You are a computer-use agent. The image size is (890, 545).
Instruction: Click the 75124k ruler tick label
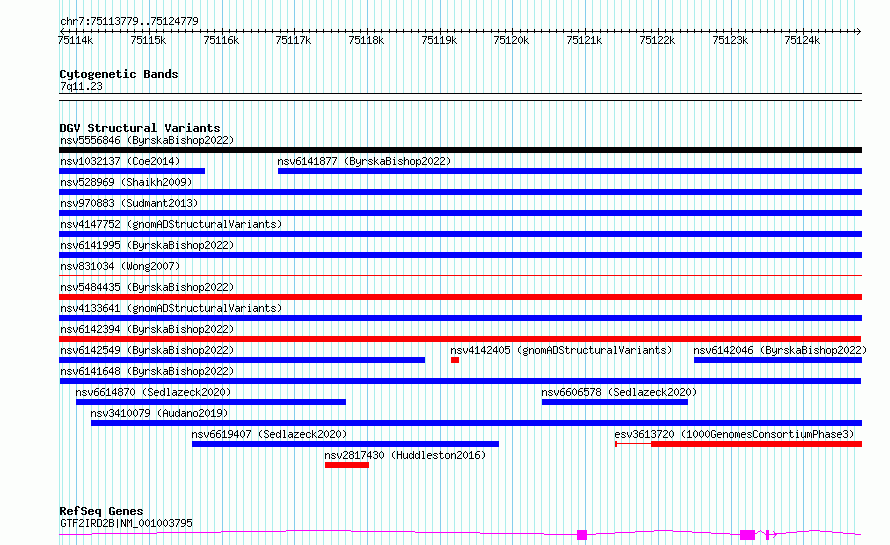tap(802, 40)
